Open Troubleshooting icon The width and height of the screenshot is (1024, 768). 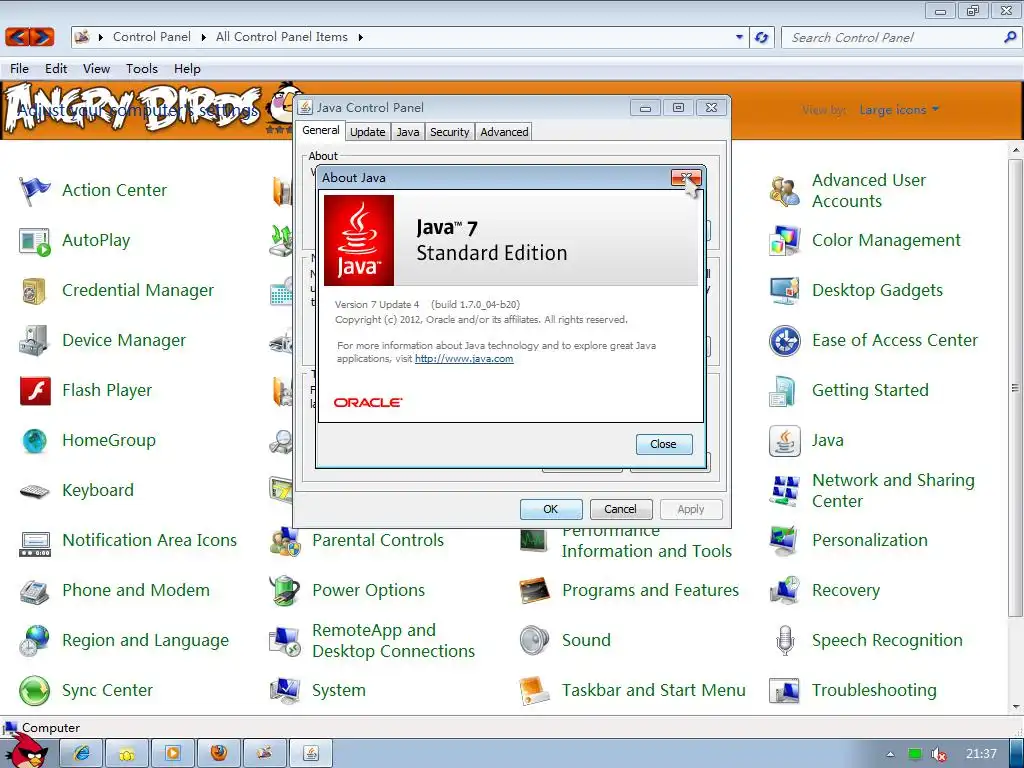point(784,691)
